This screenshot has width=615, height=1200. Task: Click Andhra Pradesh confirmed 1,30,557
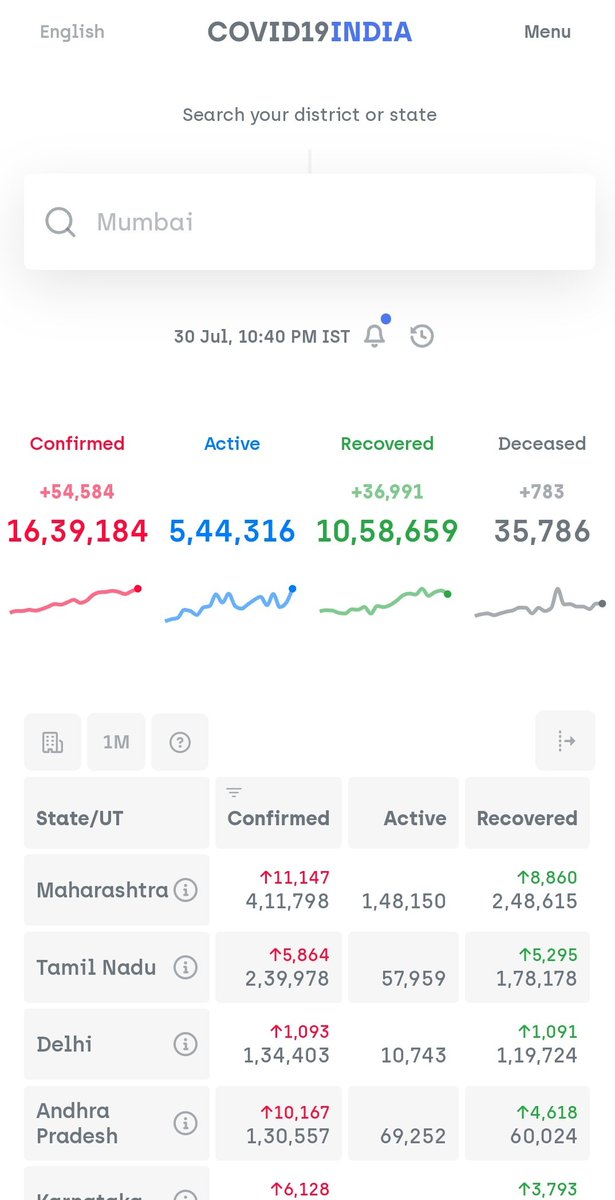tap(286, 1136)
